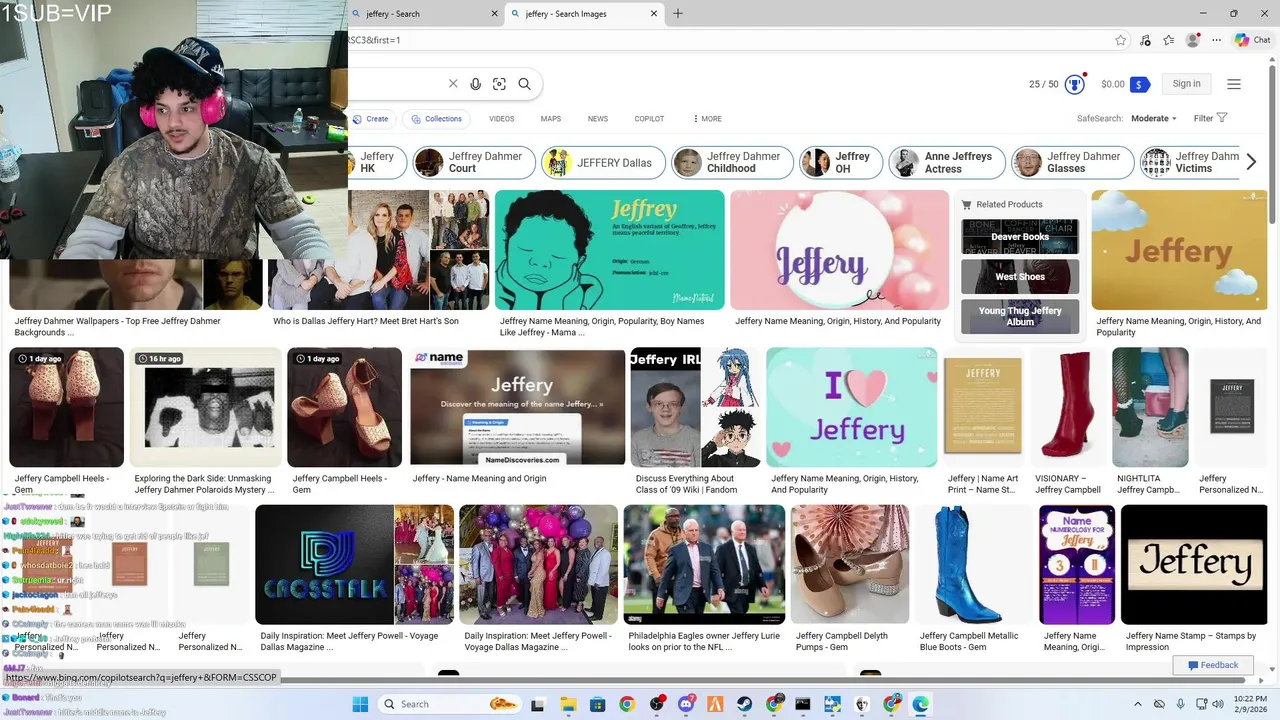The height and width of the screenshot is (720, 1280).
Task: Click the Create button
Action: 372,119
